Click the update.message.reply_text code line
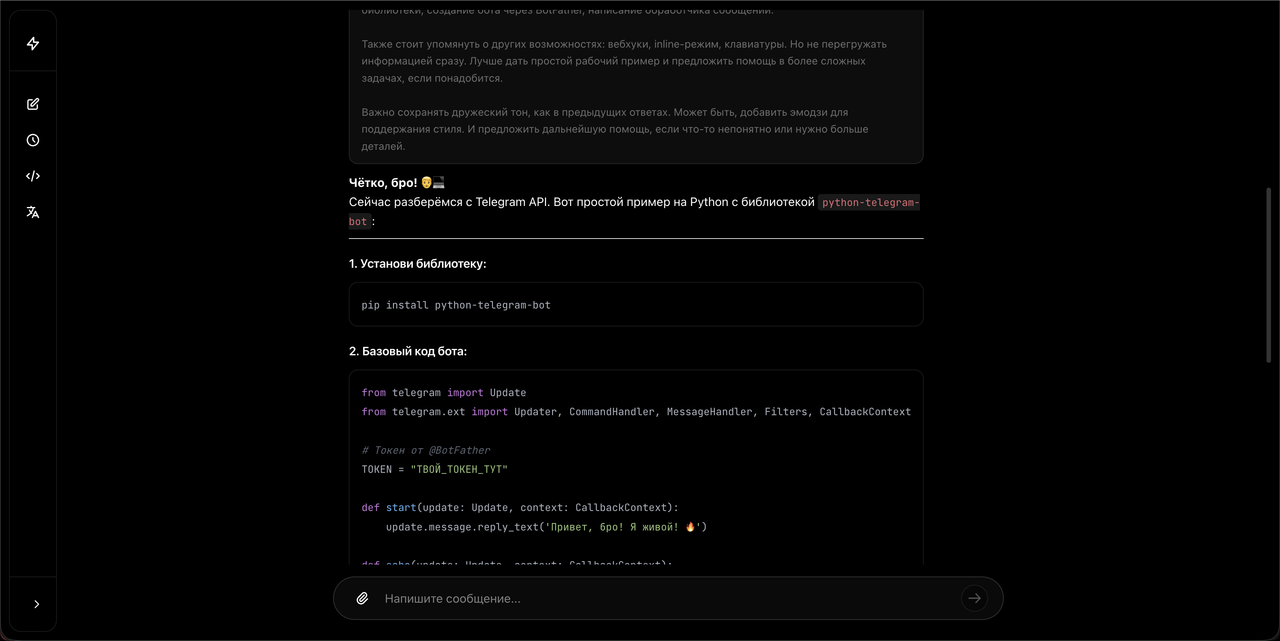This screenshot has height=641, width=1280. point(547,526)
